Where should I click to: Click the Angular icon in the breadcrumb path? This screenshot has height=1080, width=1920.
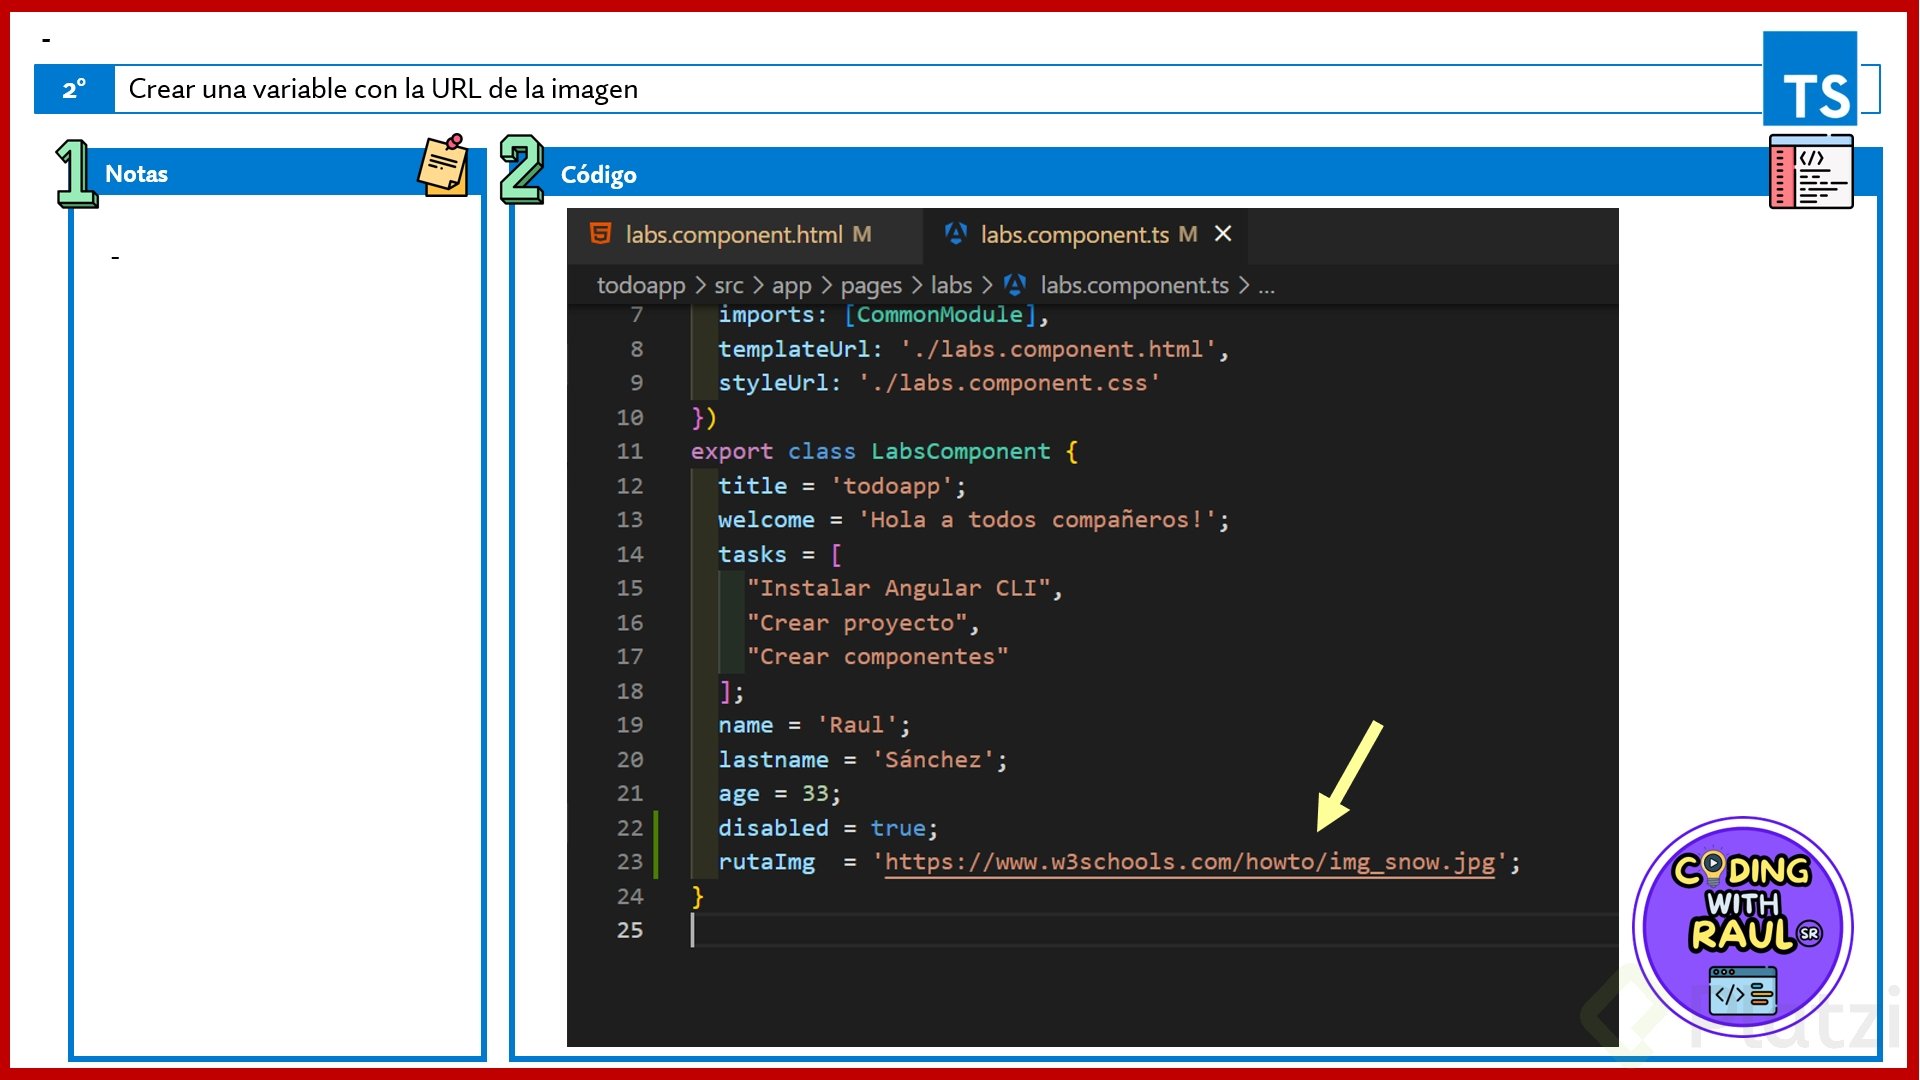click(x=1015, y=286)
